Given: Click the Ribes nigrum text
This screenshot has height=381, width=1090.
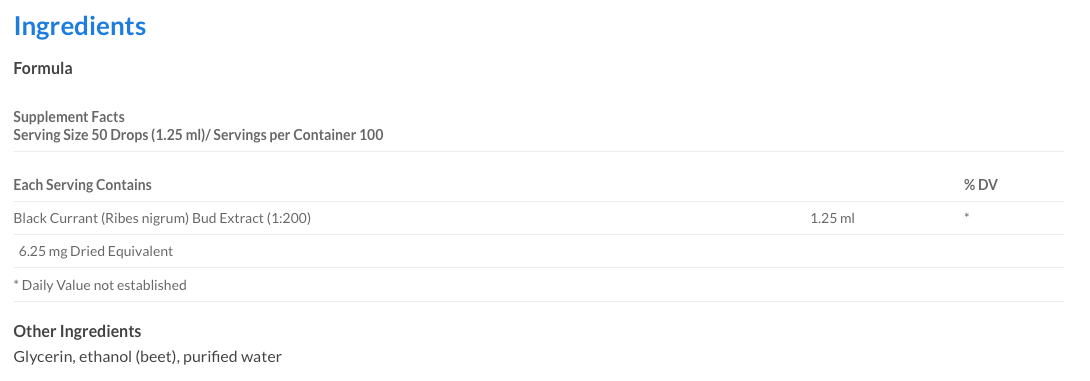Looking at the screenshot, I should tap(145, 218).
